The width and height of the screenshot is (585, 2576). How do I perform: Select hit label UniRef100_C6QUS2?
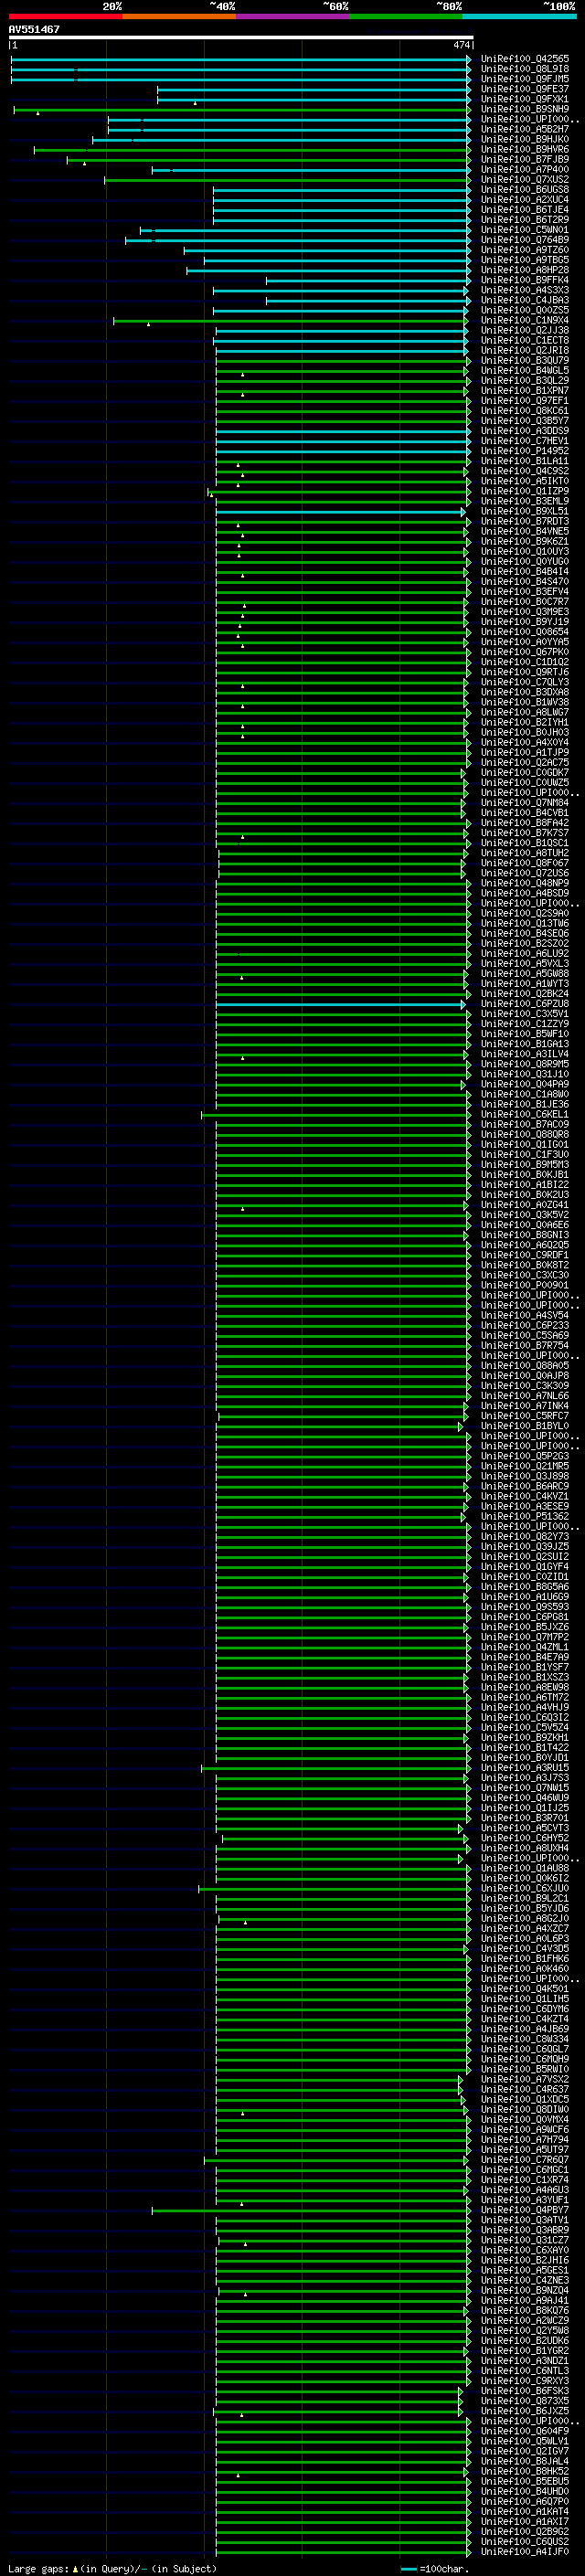coord(525,2541)
